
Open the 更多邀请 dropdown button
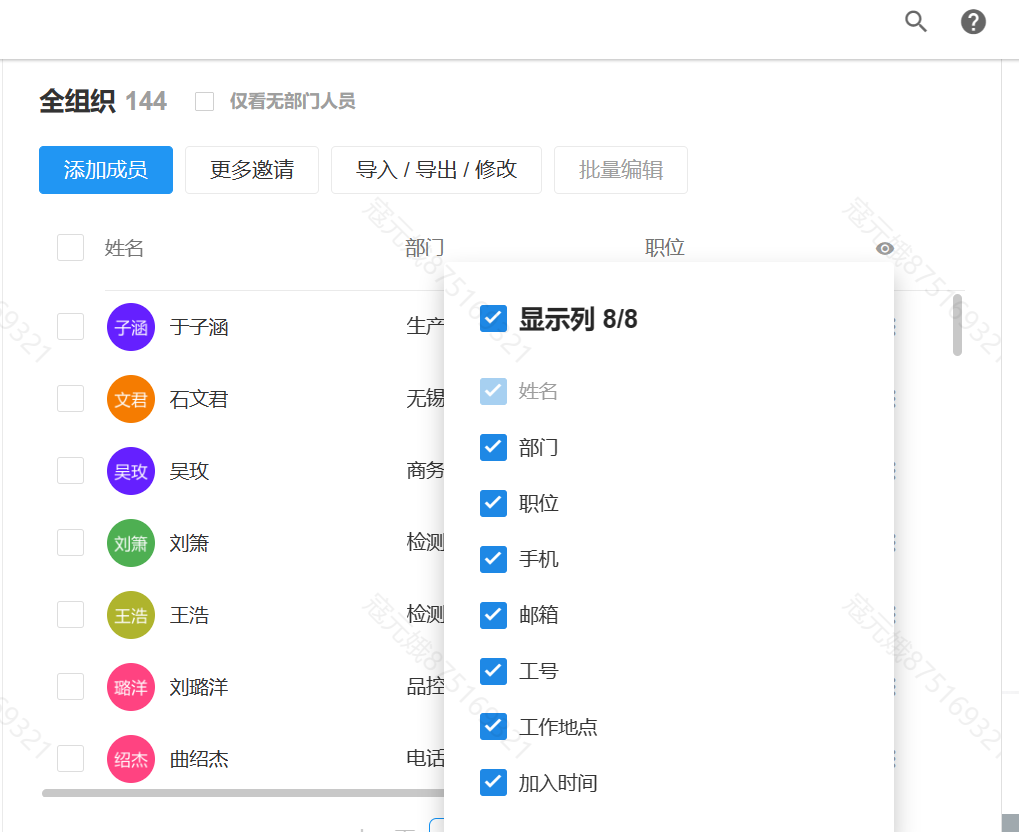tap(252, 170)
